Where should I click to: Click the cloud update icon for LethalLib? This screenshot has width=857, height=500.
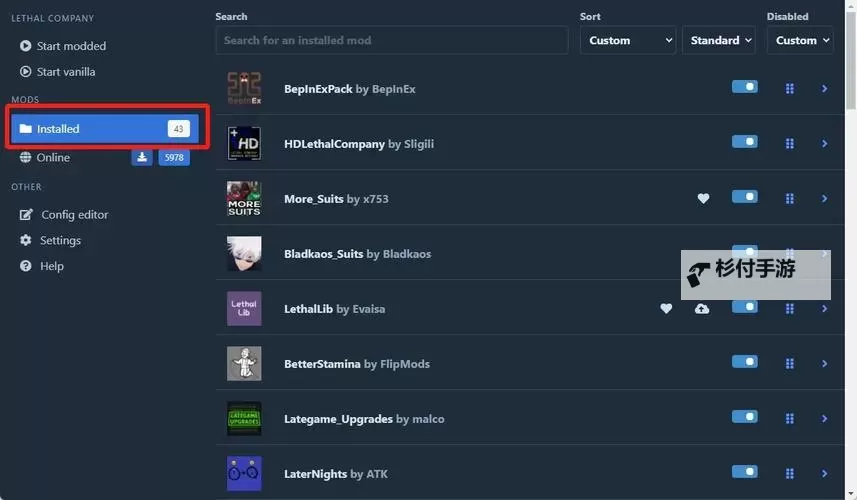(702, 309)
